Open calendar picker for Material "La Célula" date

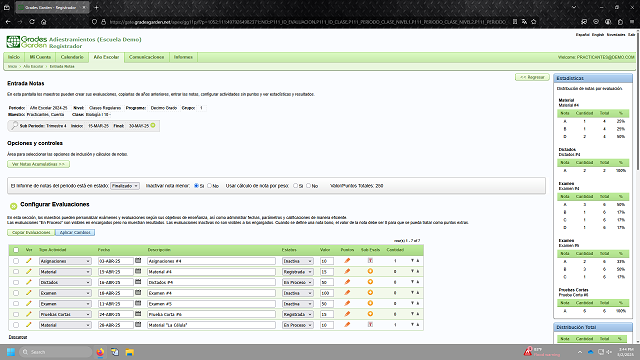coord(138,324)
